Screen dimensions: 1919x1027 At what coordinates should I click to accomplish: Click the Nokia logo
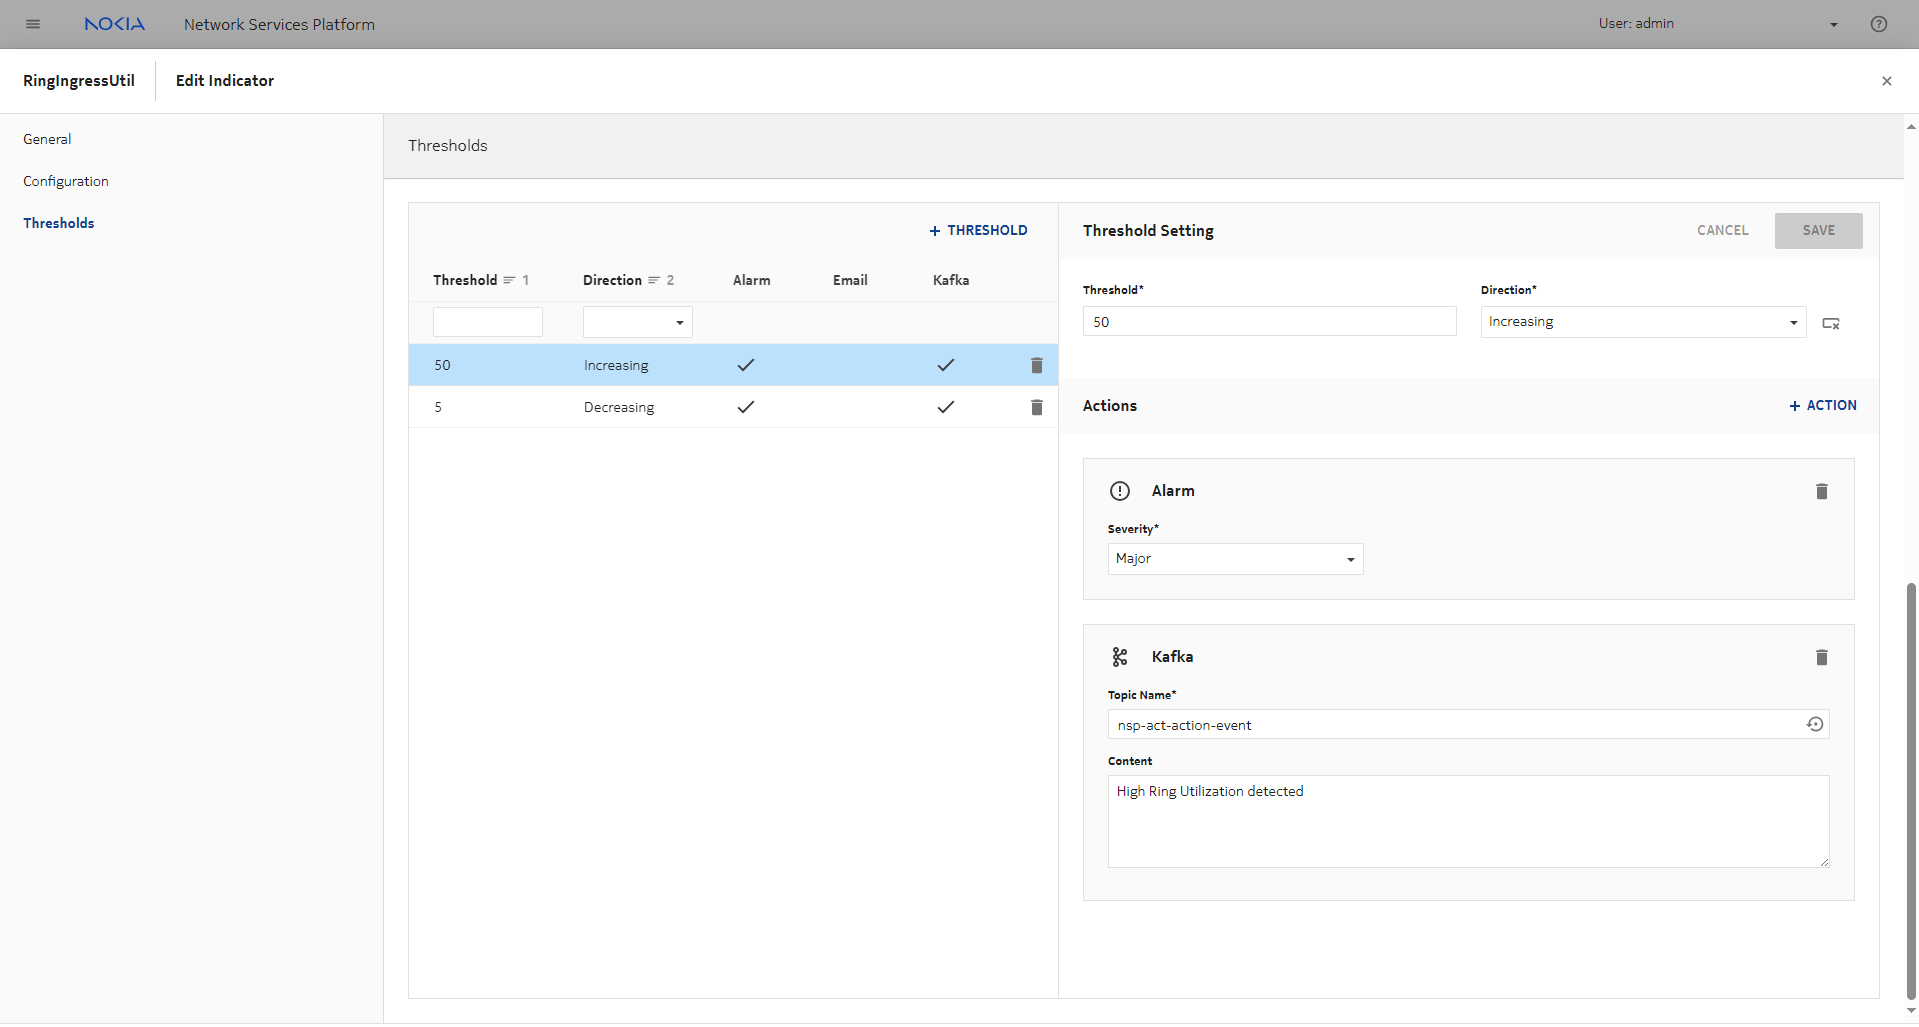coord(114,24)
